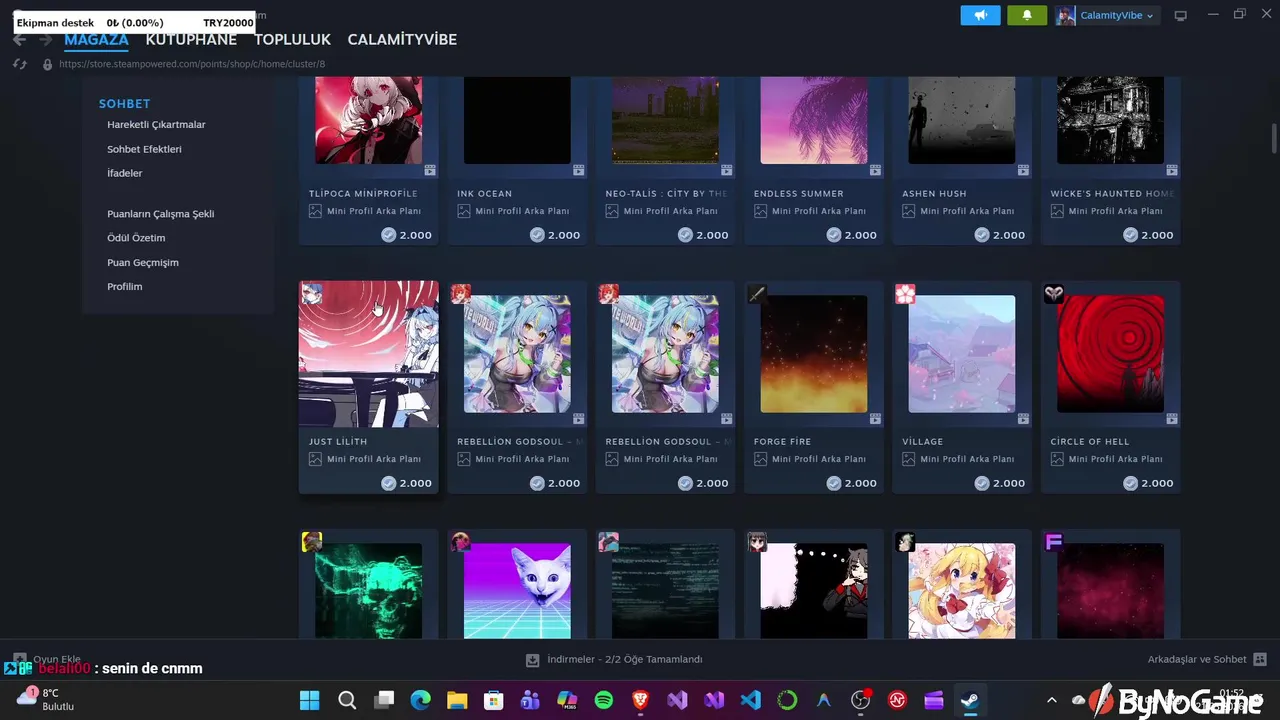Open the Friends & Chat icon at bottom right
This screenshot has width=1280, height=720.
(1259, 660)
